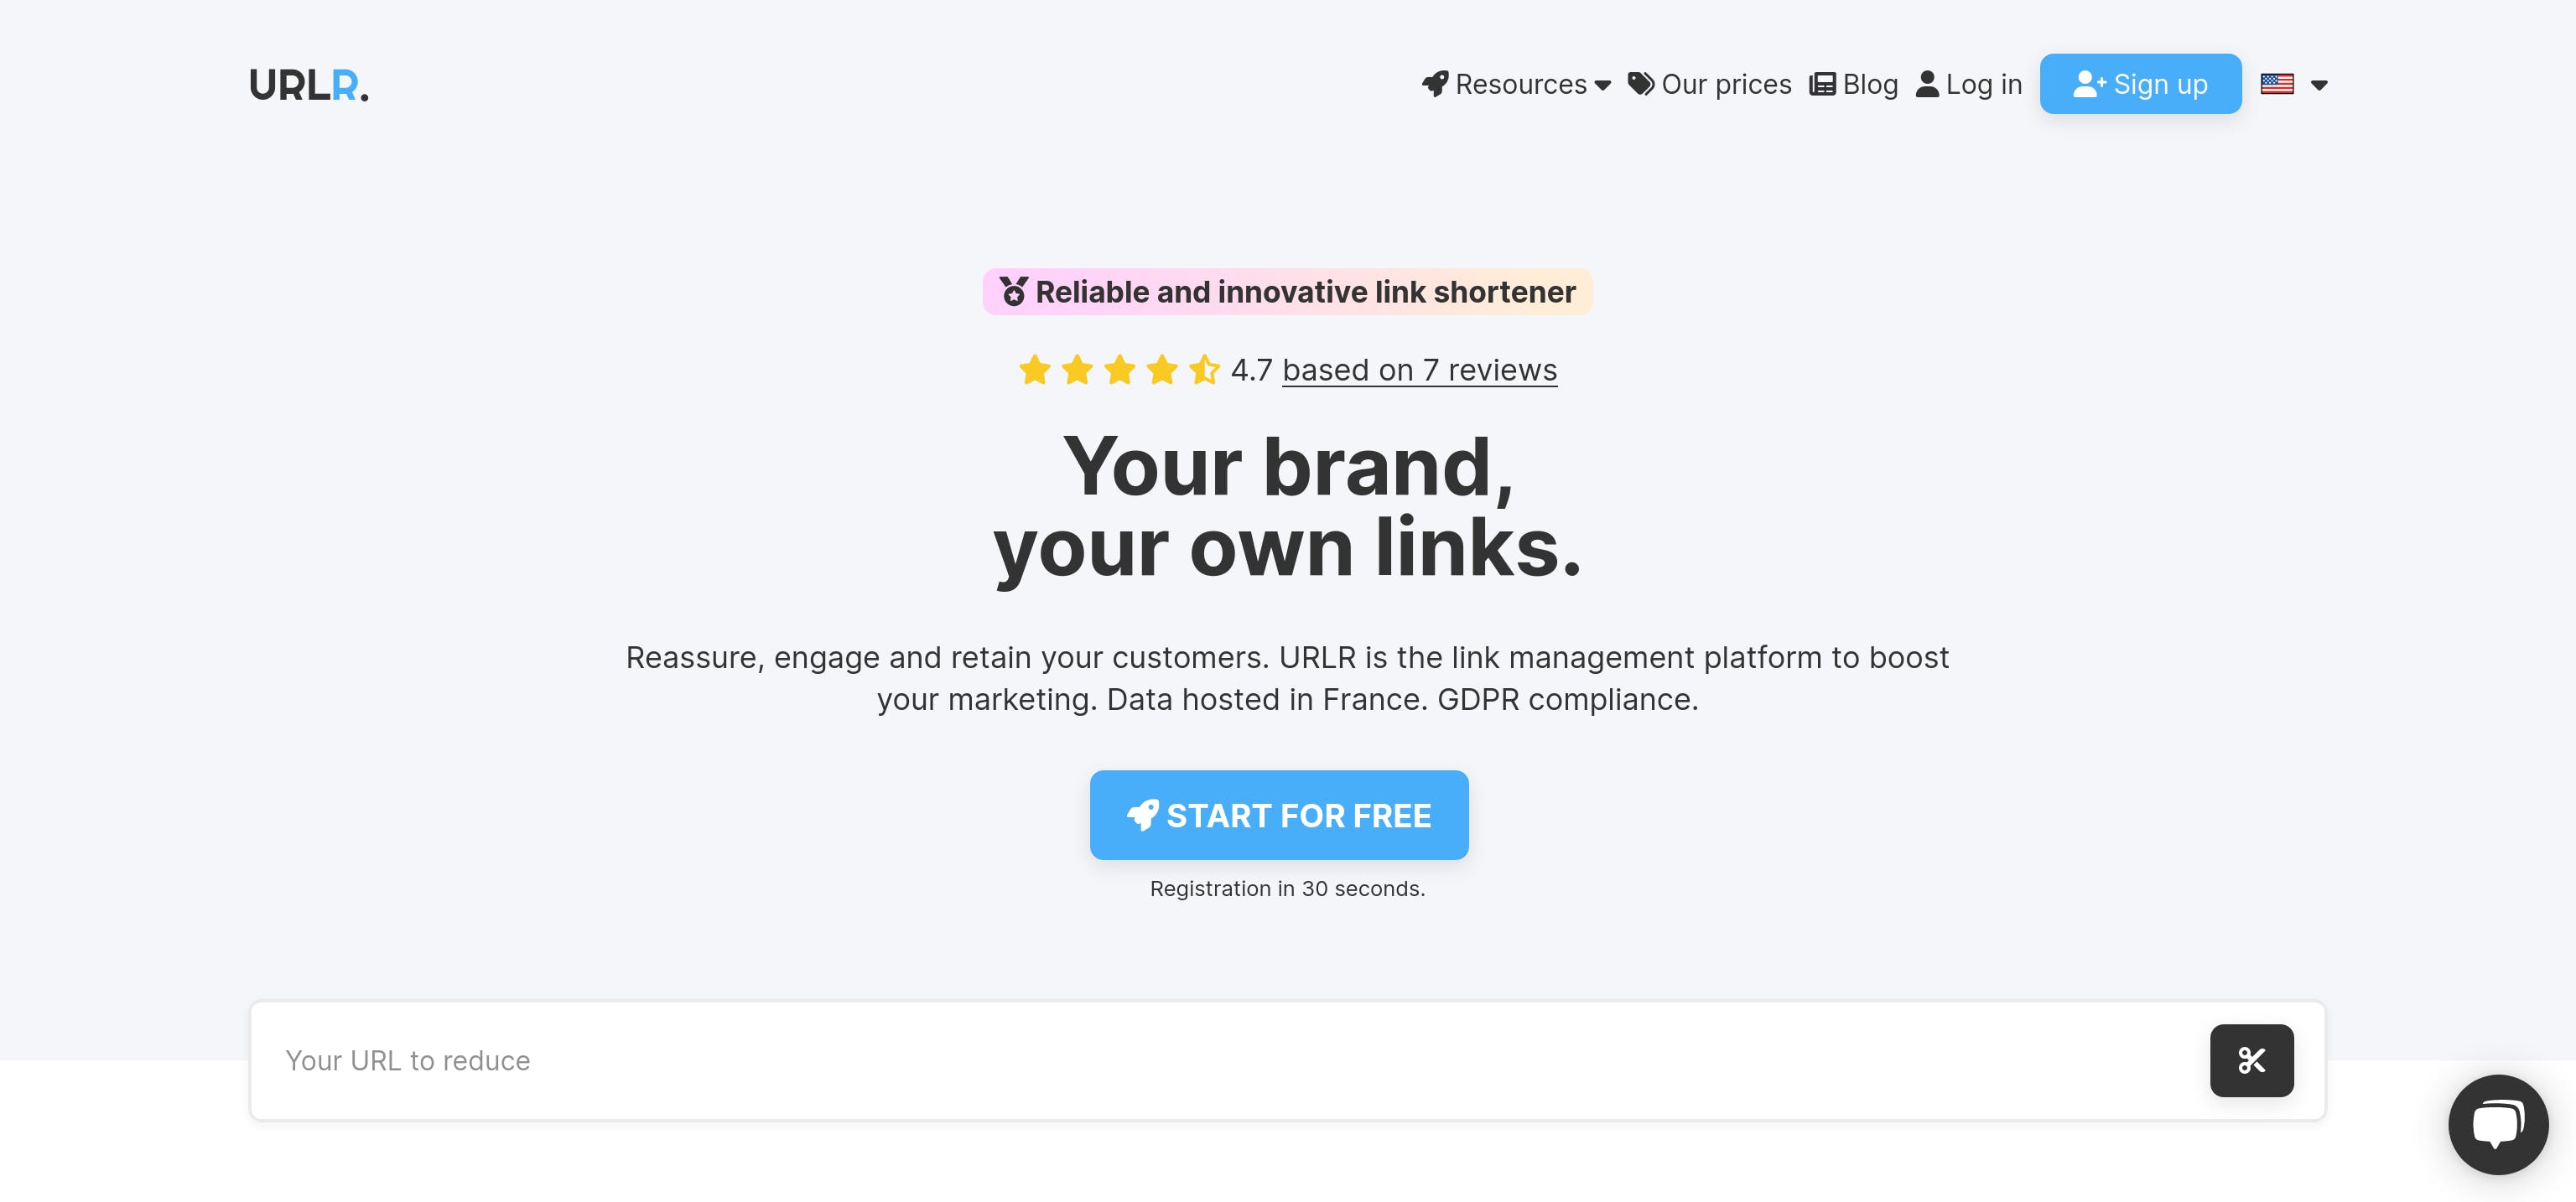Click the user icon beside Log in
Screen dimensions: 2576x1202
point(1927,84)
